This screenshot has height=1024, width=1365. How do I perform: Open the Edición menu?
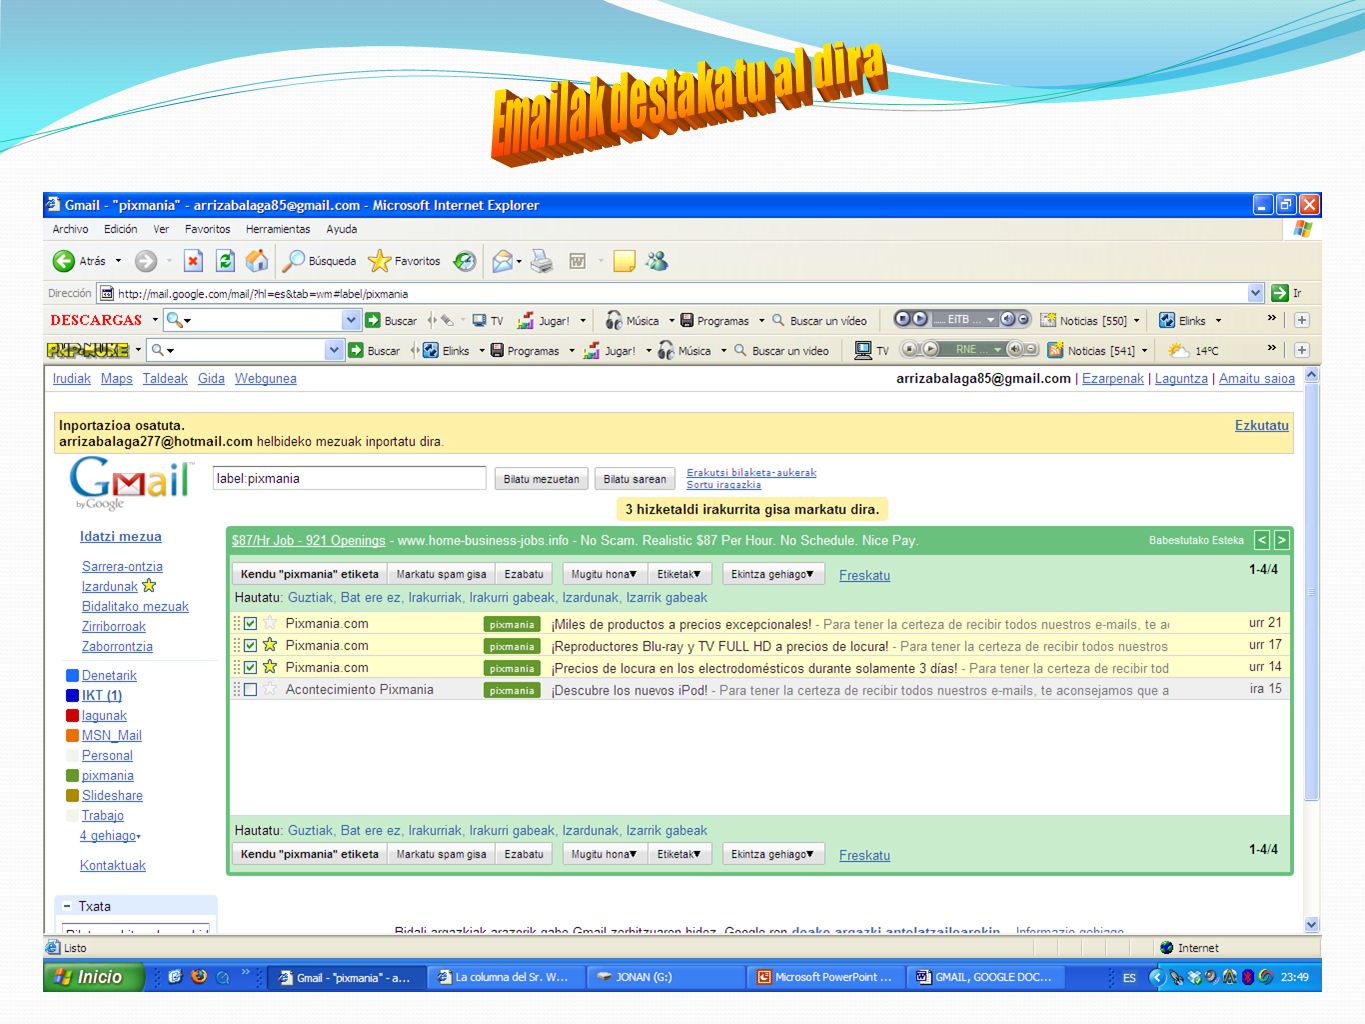pos(121,229)
